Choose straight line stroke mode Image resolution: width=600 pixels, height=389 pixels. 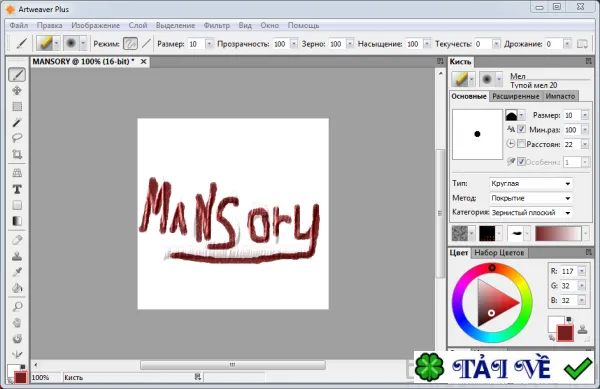click(x=146, y=44)
